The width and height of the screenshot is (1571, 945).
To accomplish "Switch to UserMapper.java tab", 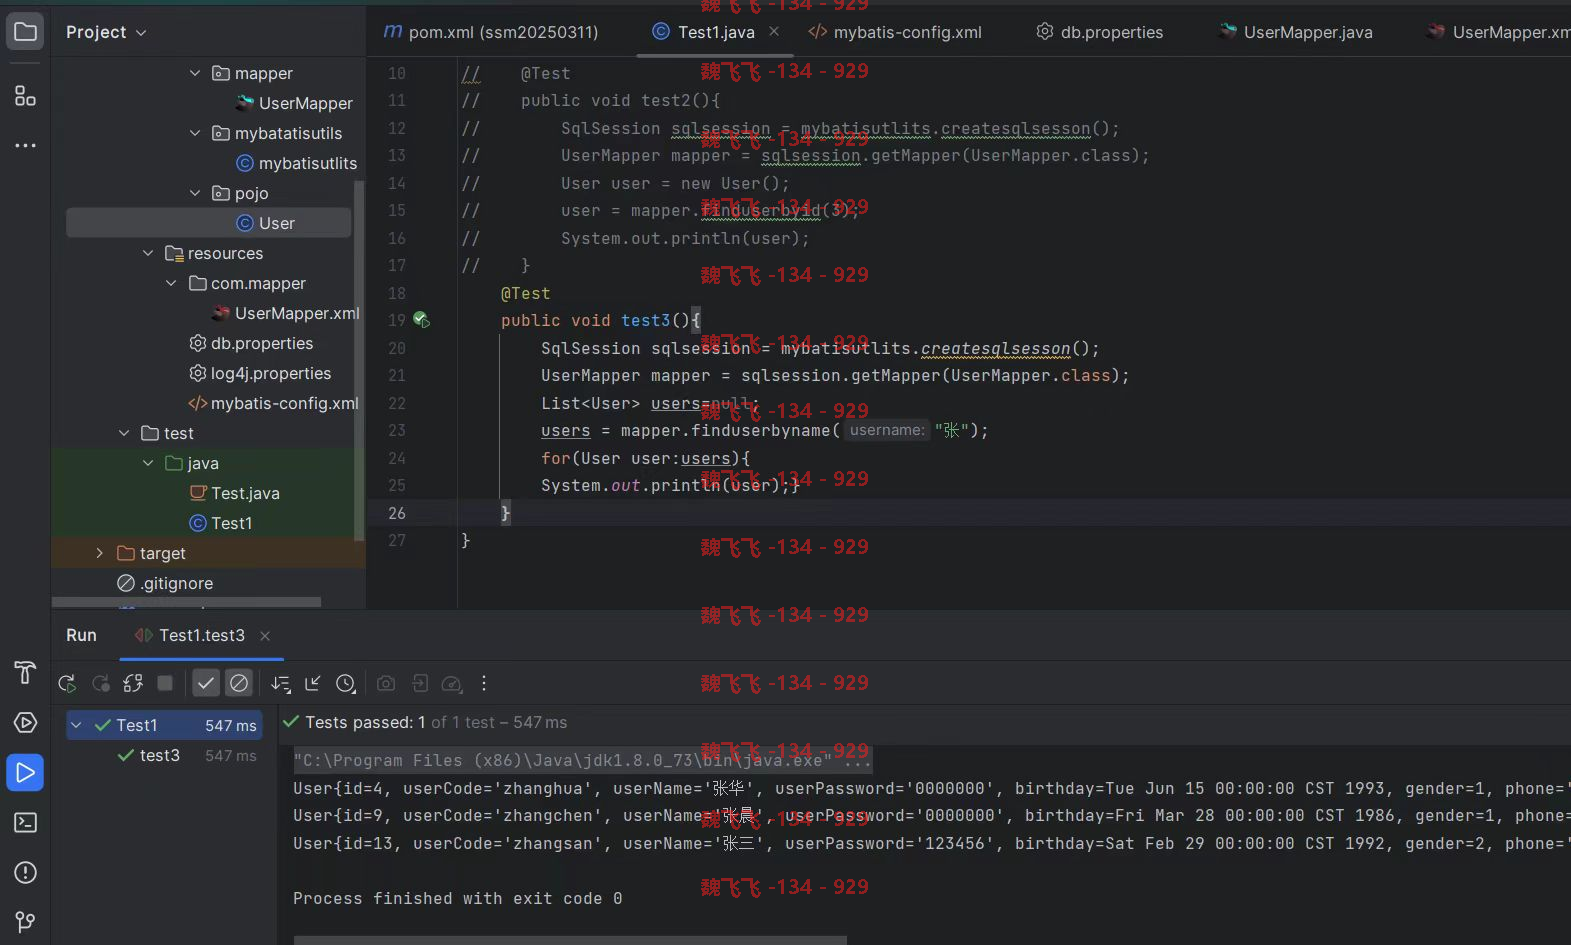I will coord(1296,32).
